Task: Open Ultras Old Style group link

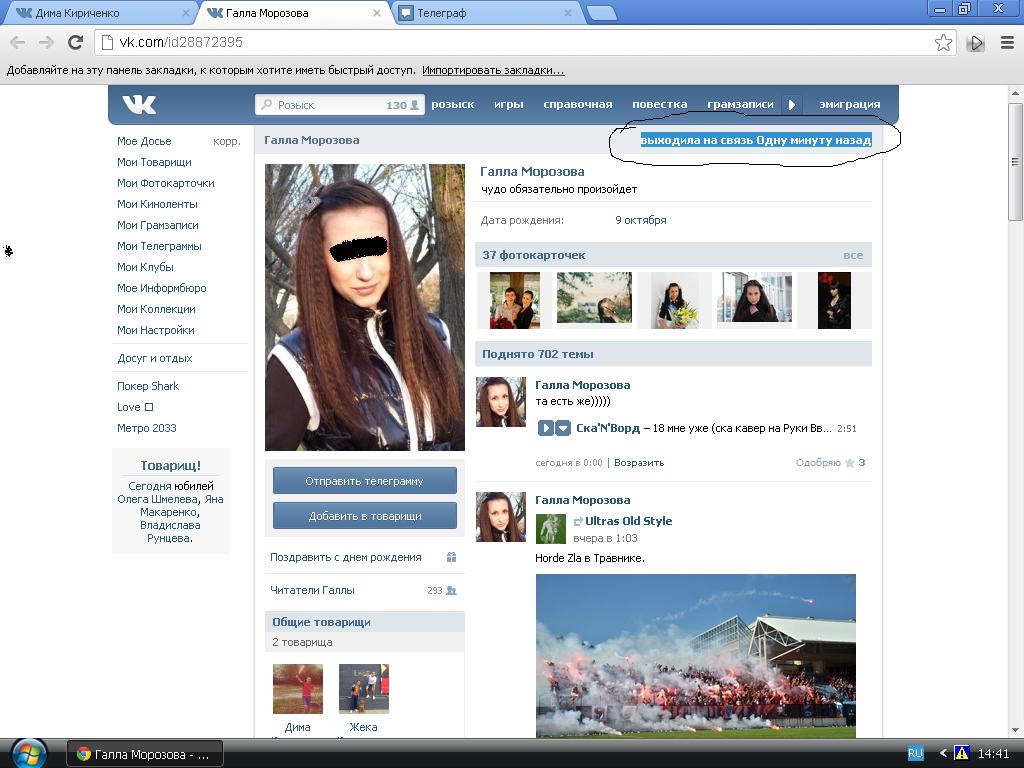Action: 628,521
